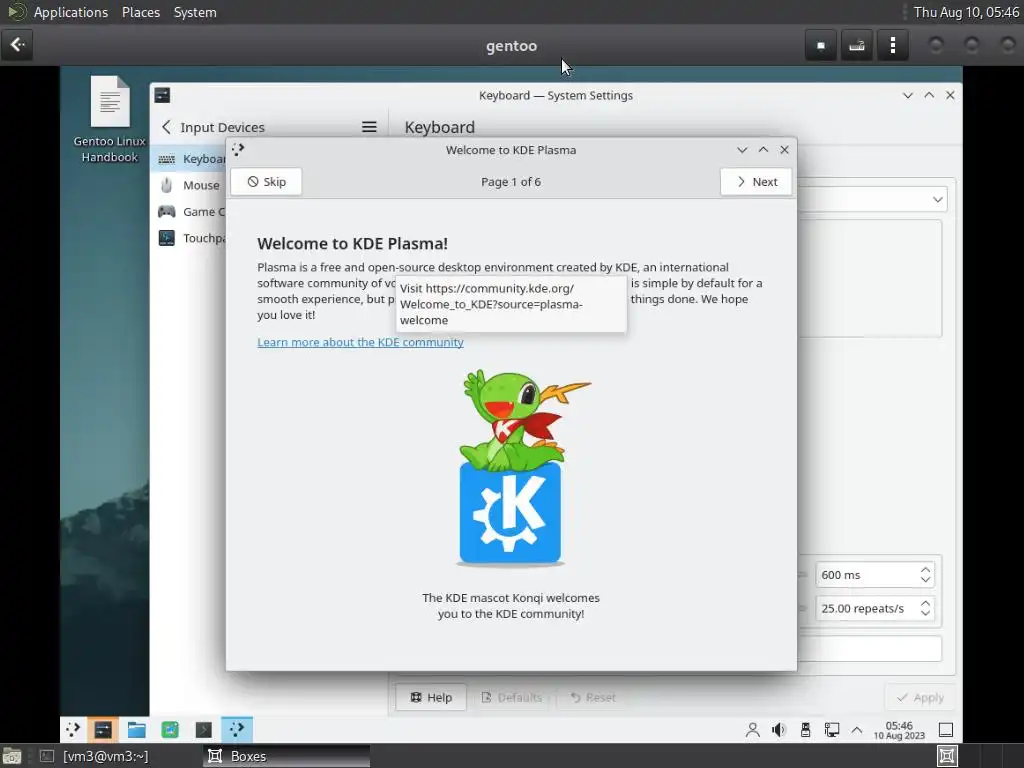The width and height of the screenshot is (1024, 768).
Task: Maximize the Keyboard System Settings window
Action: [x=929, y=95]
